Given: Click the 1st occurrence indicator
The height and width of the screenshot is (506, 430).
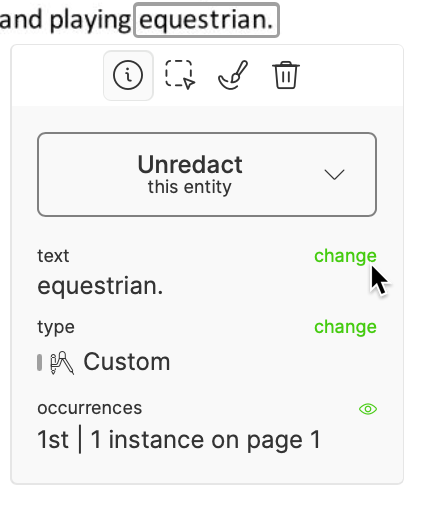Looking at the screenshot, I should tap(53, 440).
